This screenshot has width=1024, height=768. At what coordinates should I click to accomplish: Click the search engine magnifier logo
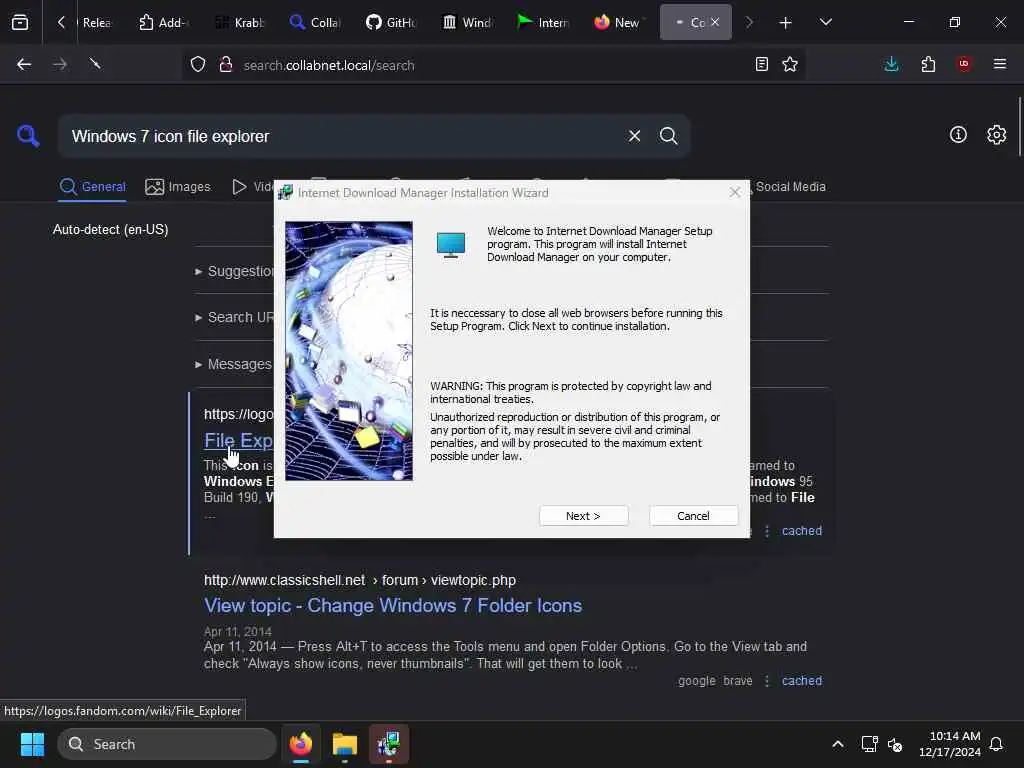(28, 136)
